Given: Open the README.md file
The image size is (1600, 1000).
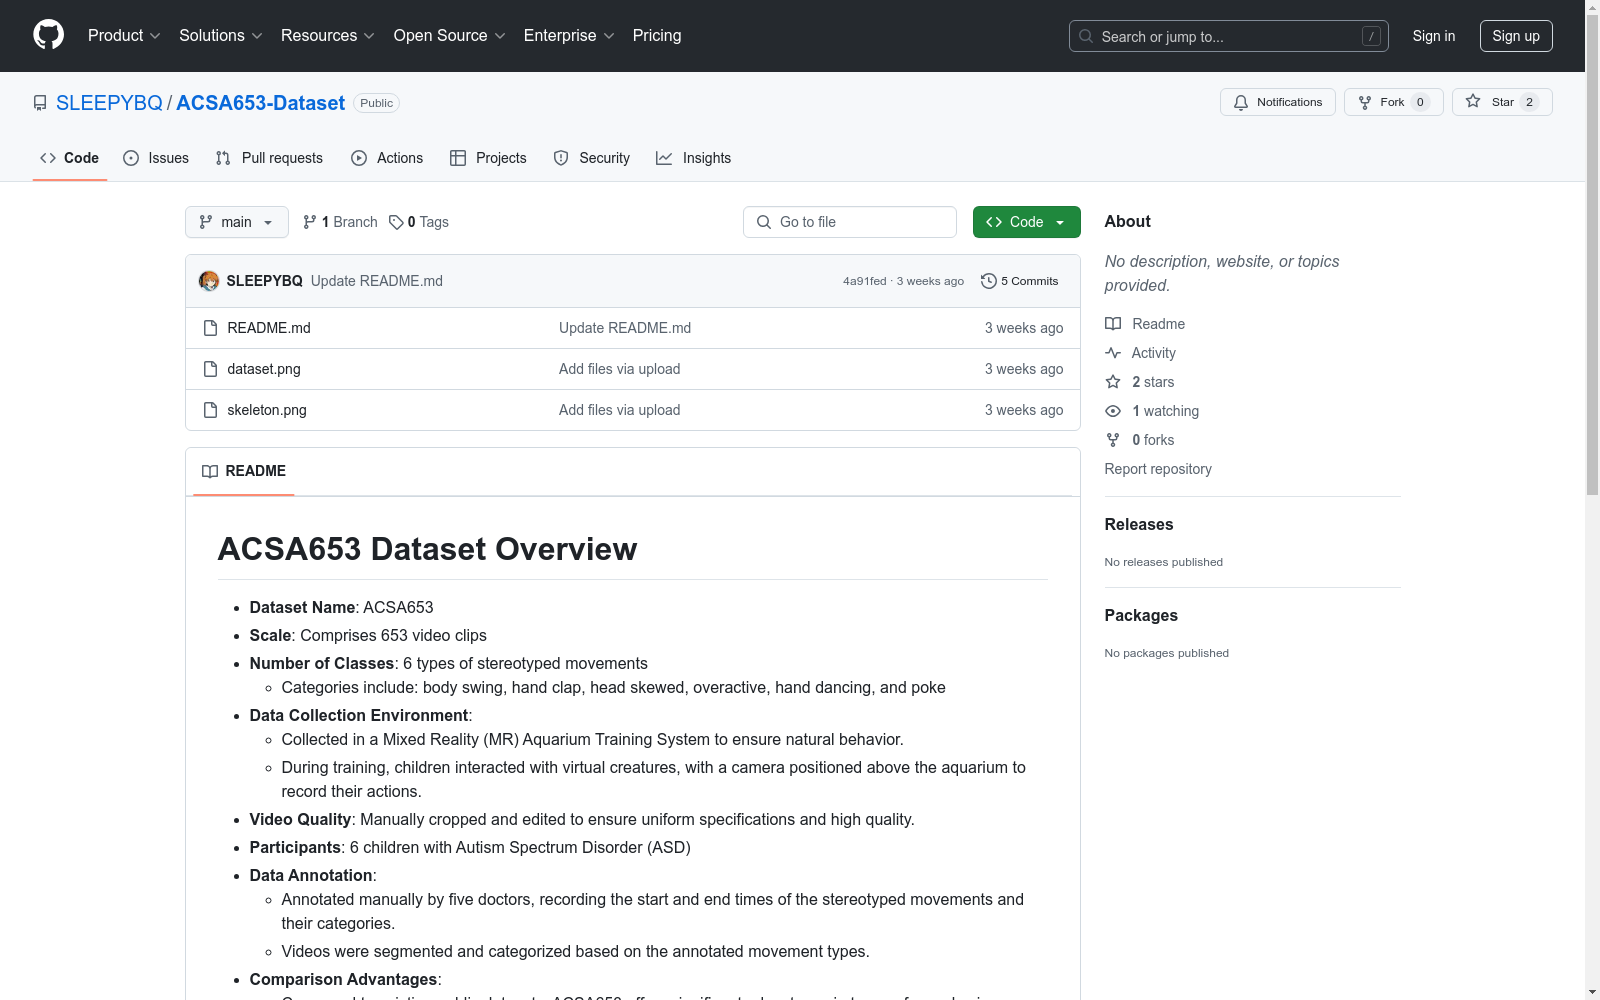Looking at the screenshot, I should pos(269,328).
